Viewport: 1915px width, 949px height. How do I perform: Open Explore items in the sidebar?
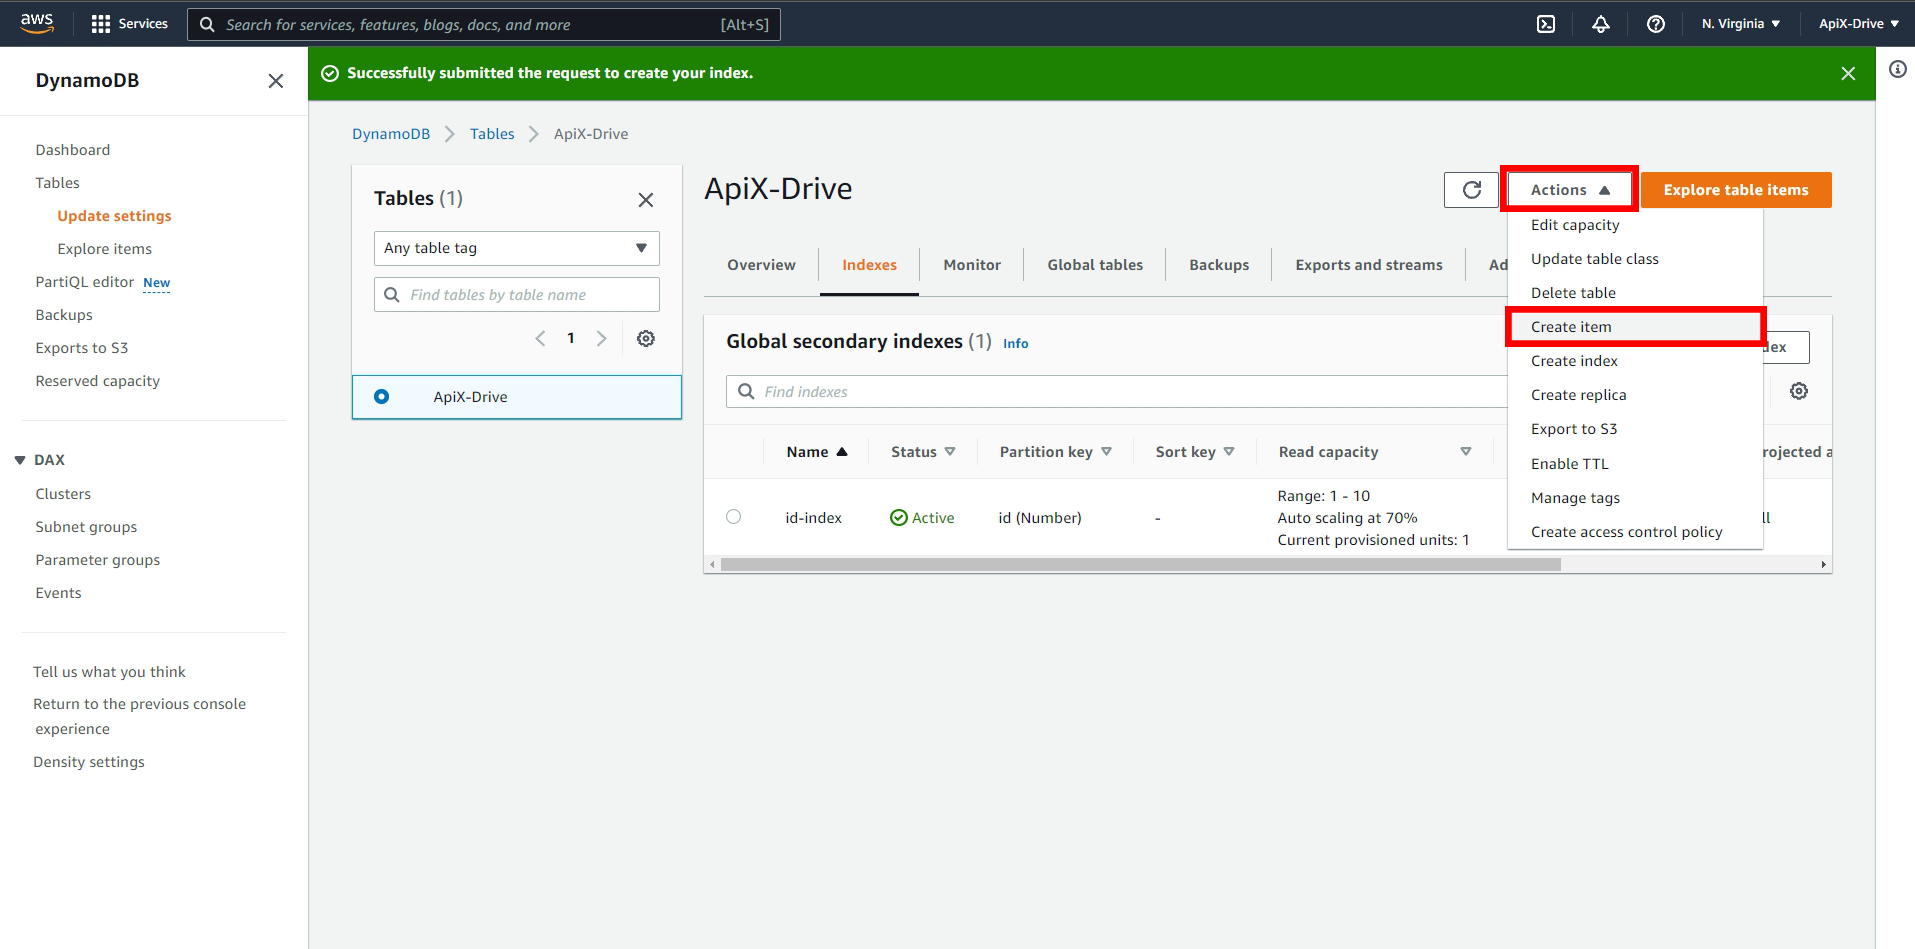point(105,249)
